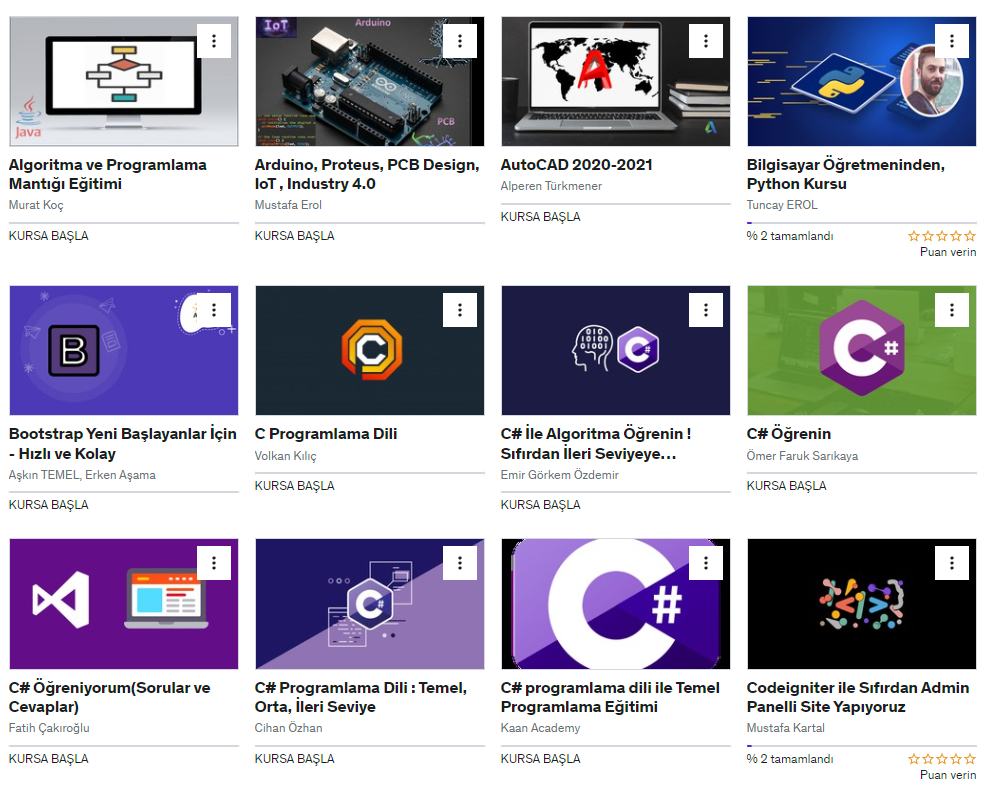The height and width of the screenshot is (791, 997).
Task: Click KURSA BAŞLA under C# Öğreniyorum course
Action: [x=49, y=759]
